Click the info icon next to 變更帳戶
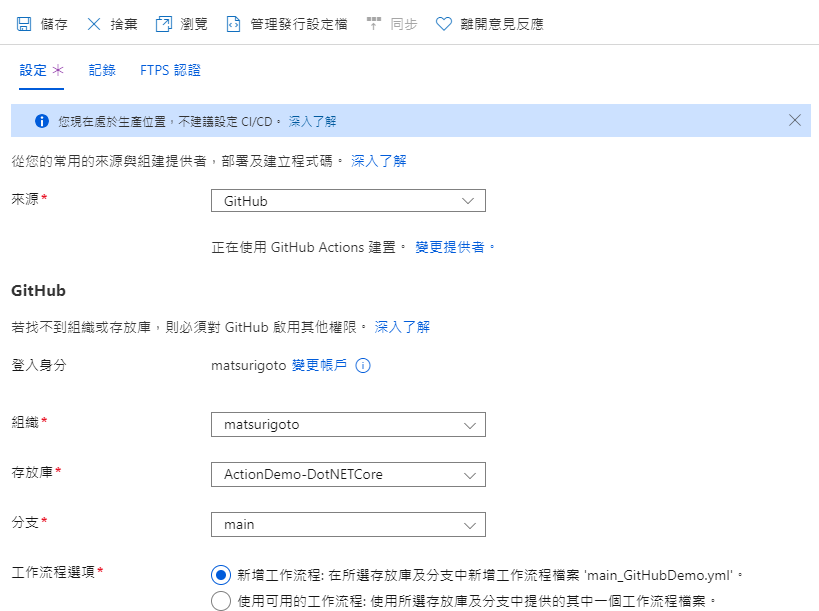This screenshot has height=611, width=819. coord(362,366)
